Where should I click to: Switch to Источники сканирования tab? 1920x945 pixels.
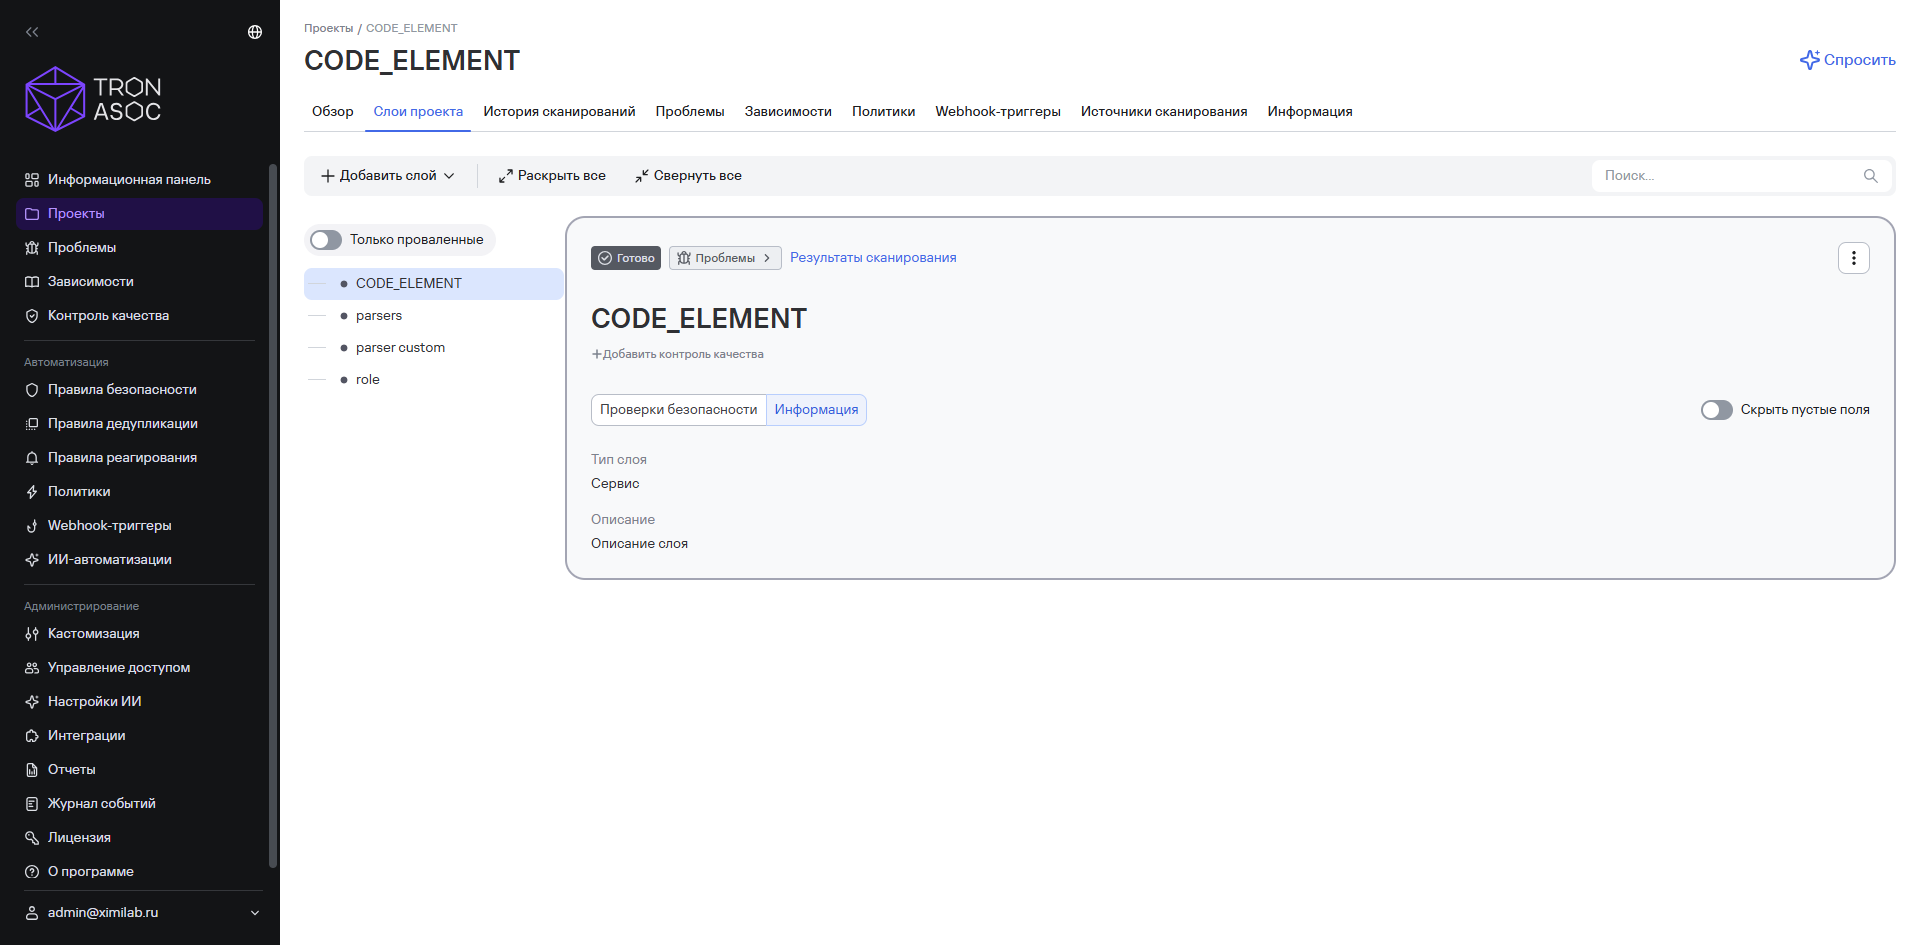point(1164,112)
